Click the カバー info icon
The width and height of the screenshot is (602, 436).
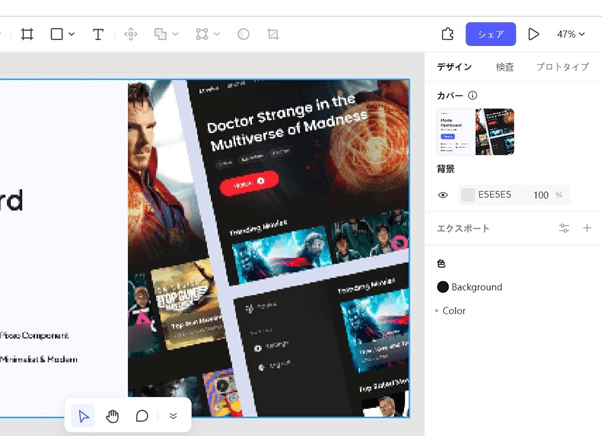pyautogui.click(x=473, y=95)
